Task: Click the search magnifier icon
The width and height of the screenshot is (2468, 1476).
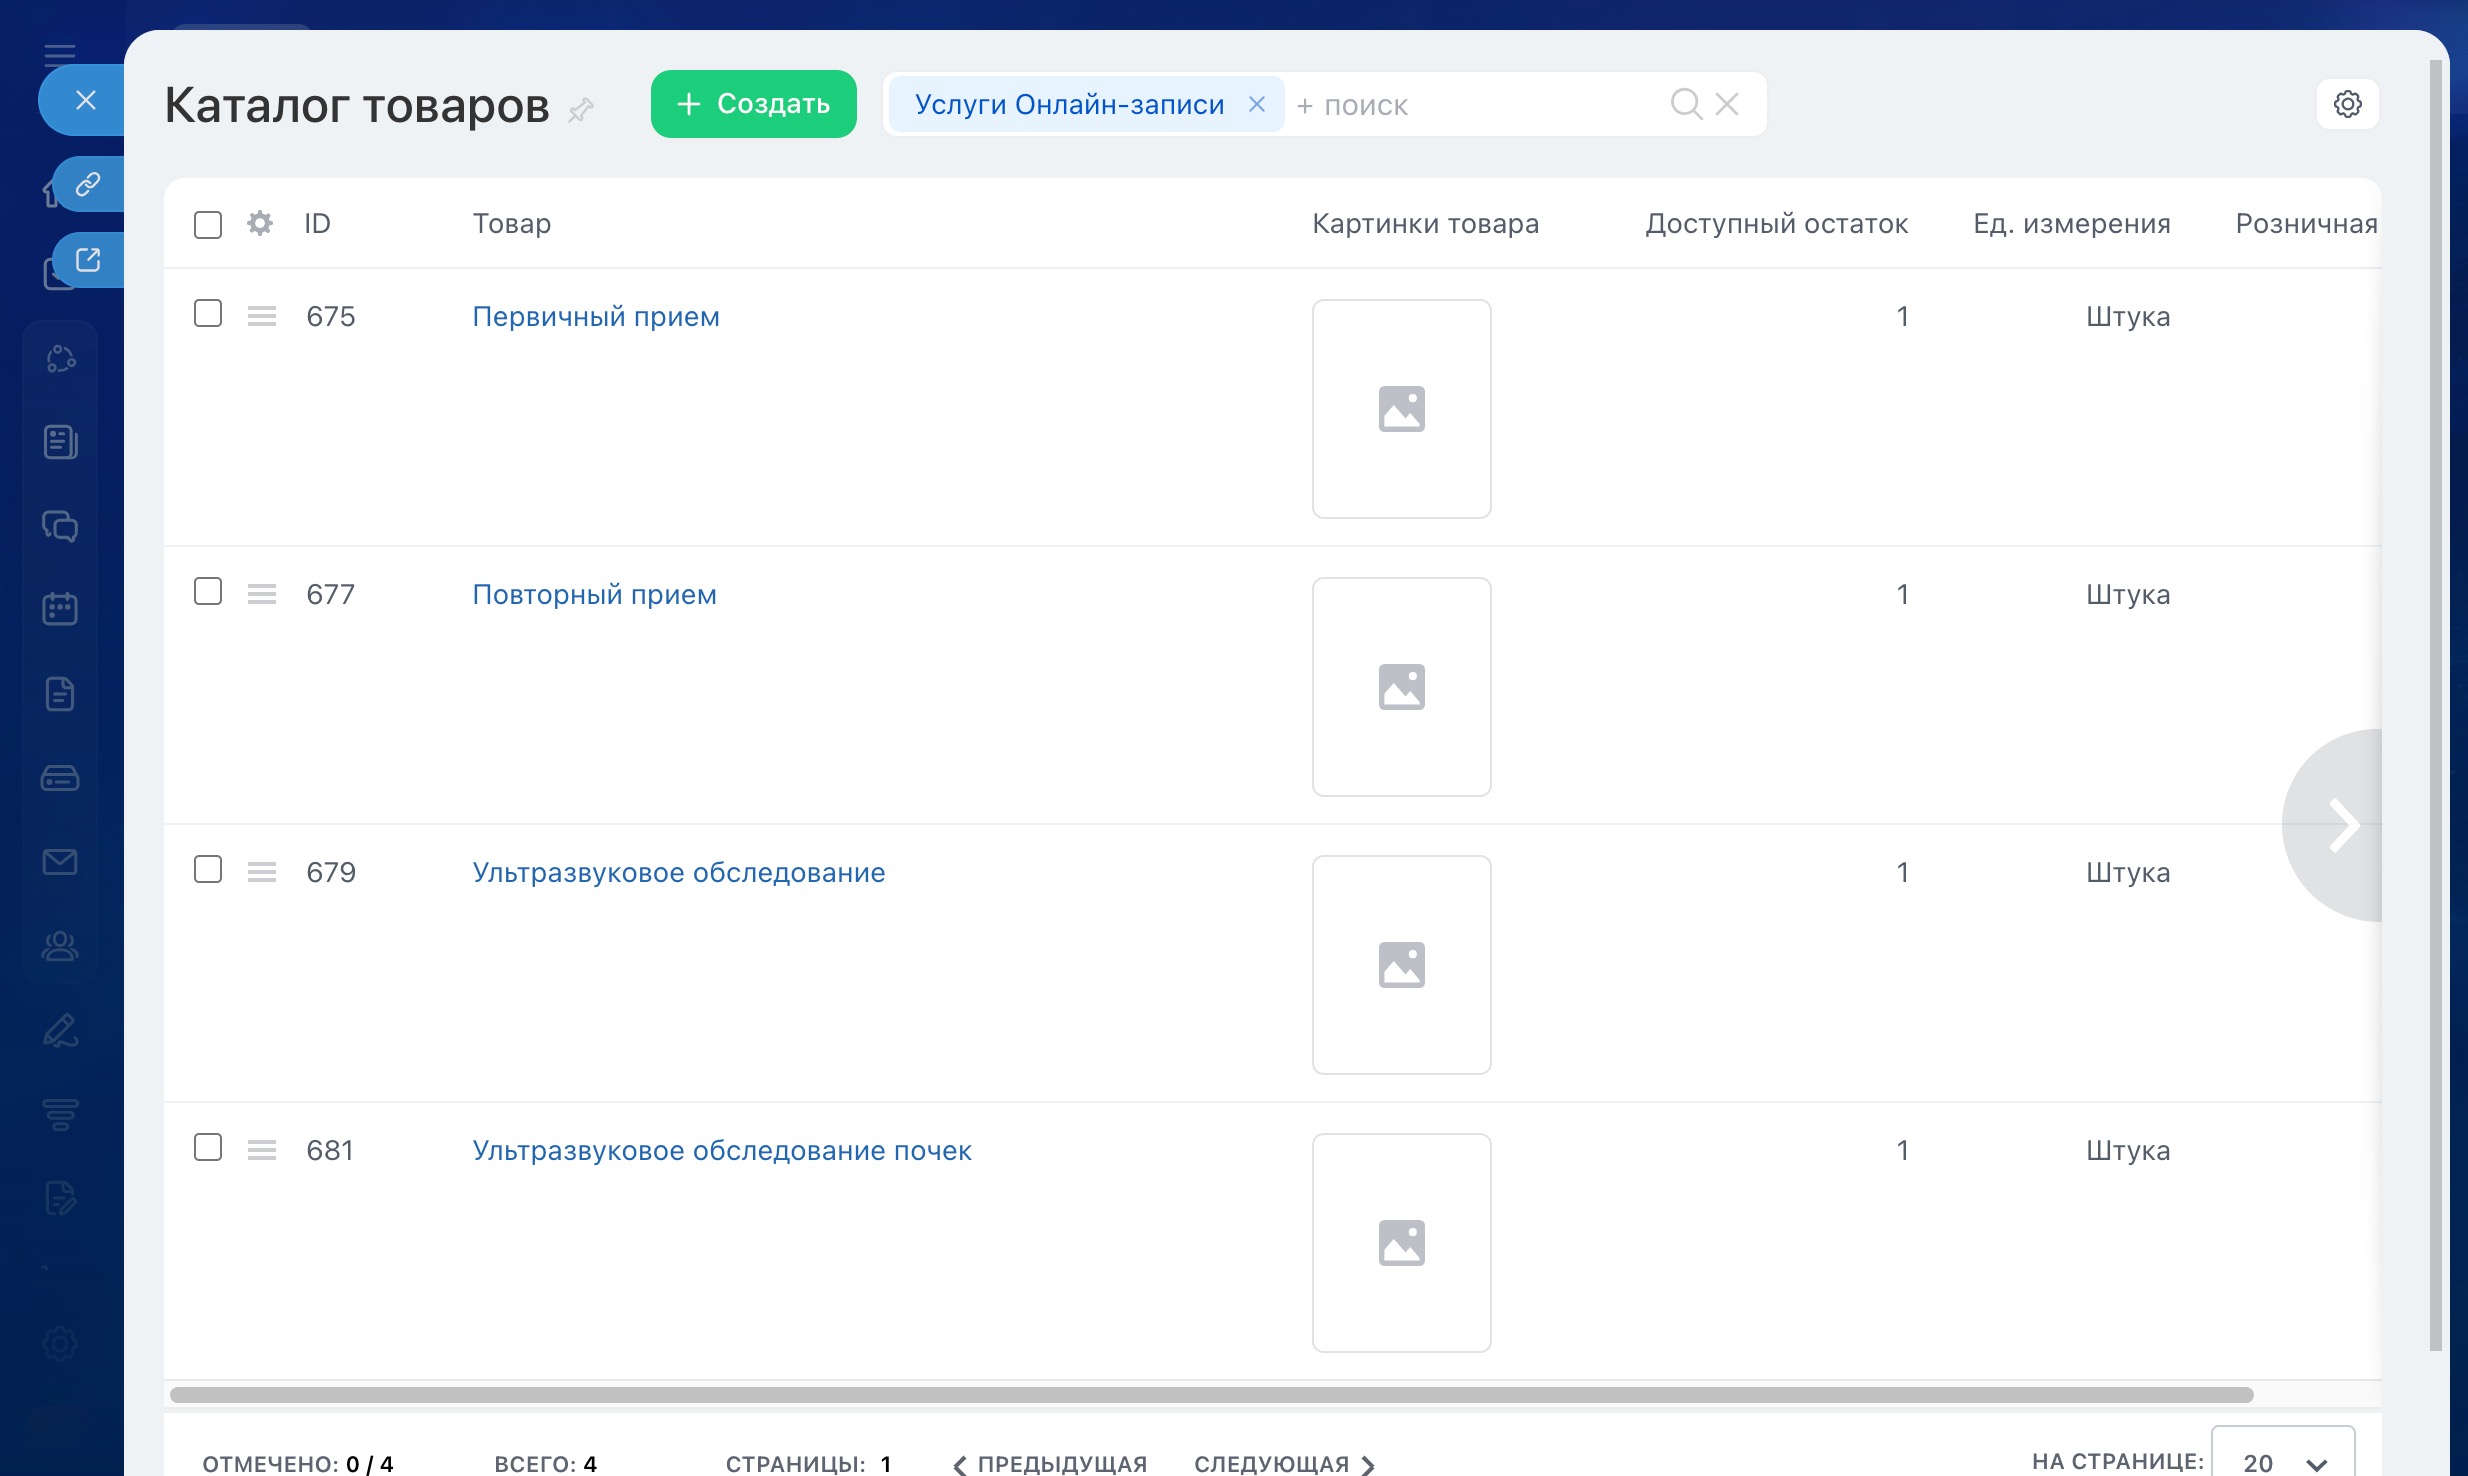Action: coord(1686,104)
